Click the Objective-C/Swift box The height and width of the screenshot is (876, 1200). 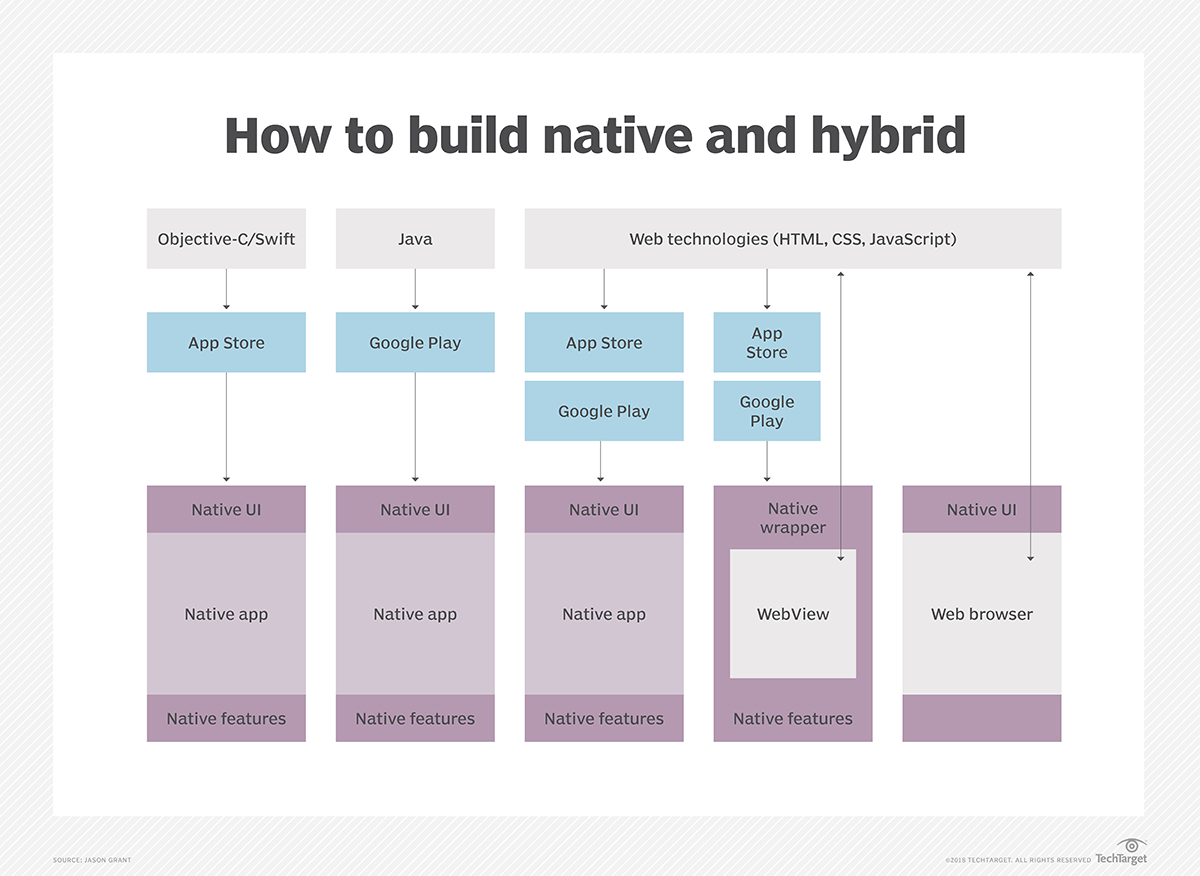[x=226, y=239]
